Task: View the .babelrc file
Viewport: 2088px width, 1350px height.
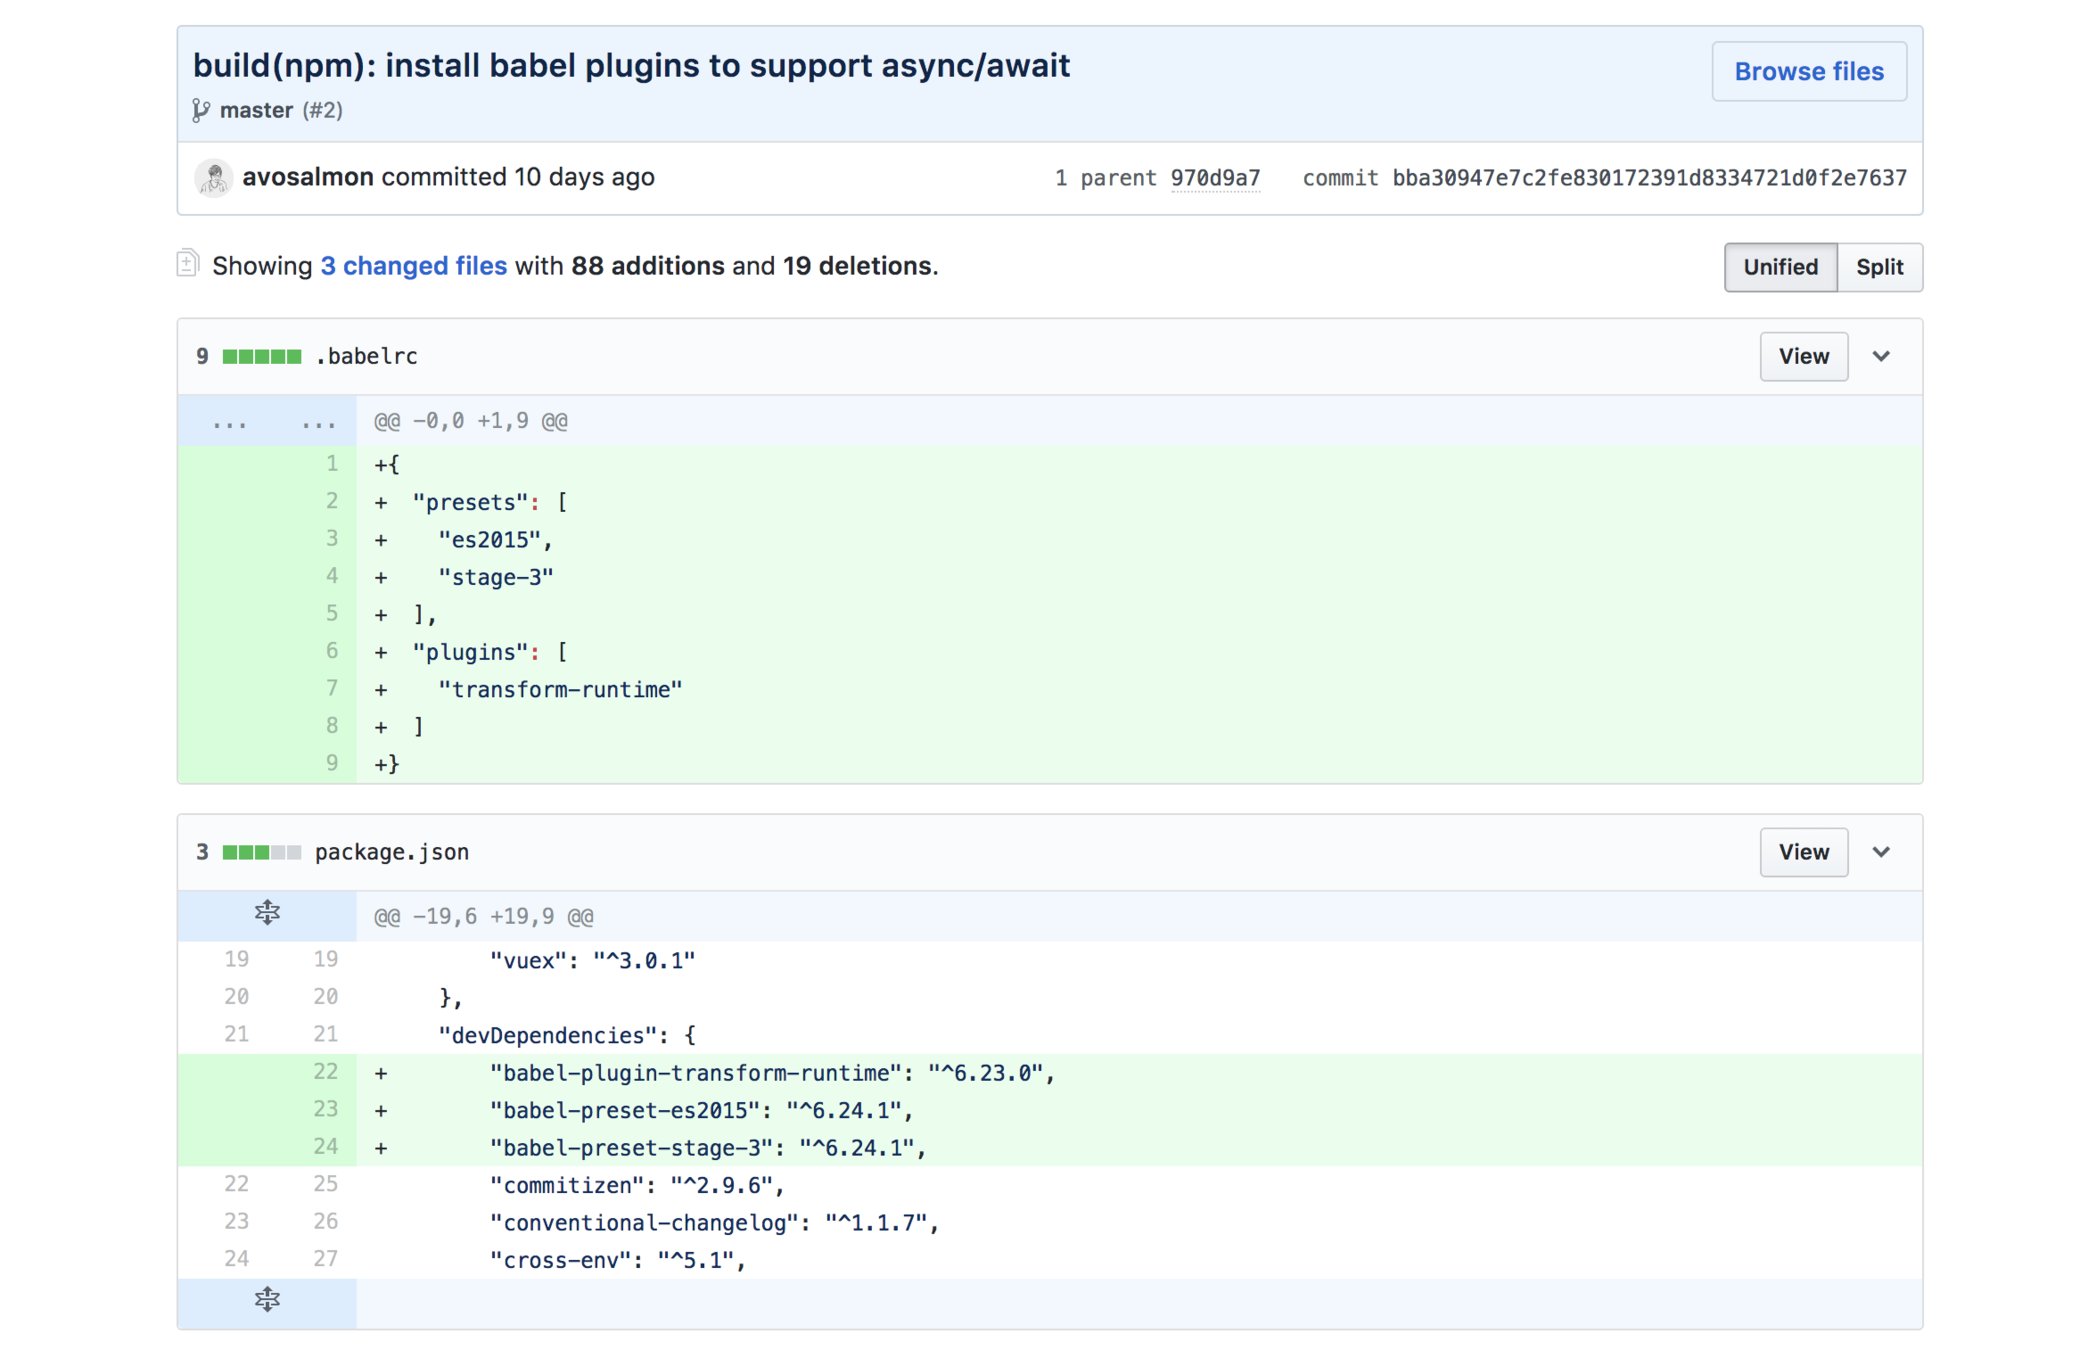Action: tap(1802, 357)
